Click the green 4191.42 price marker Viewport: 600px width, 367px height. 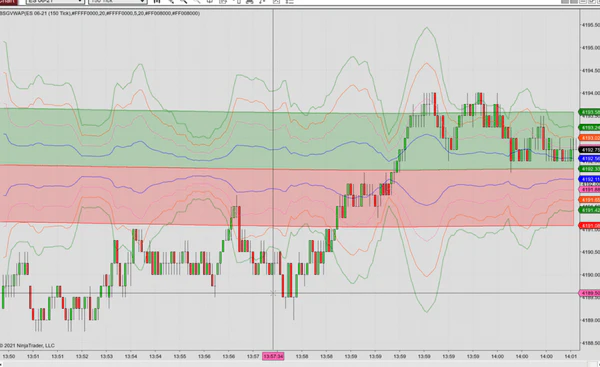tap(589, 210)
